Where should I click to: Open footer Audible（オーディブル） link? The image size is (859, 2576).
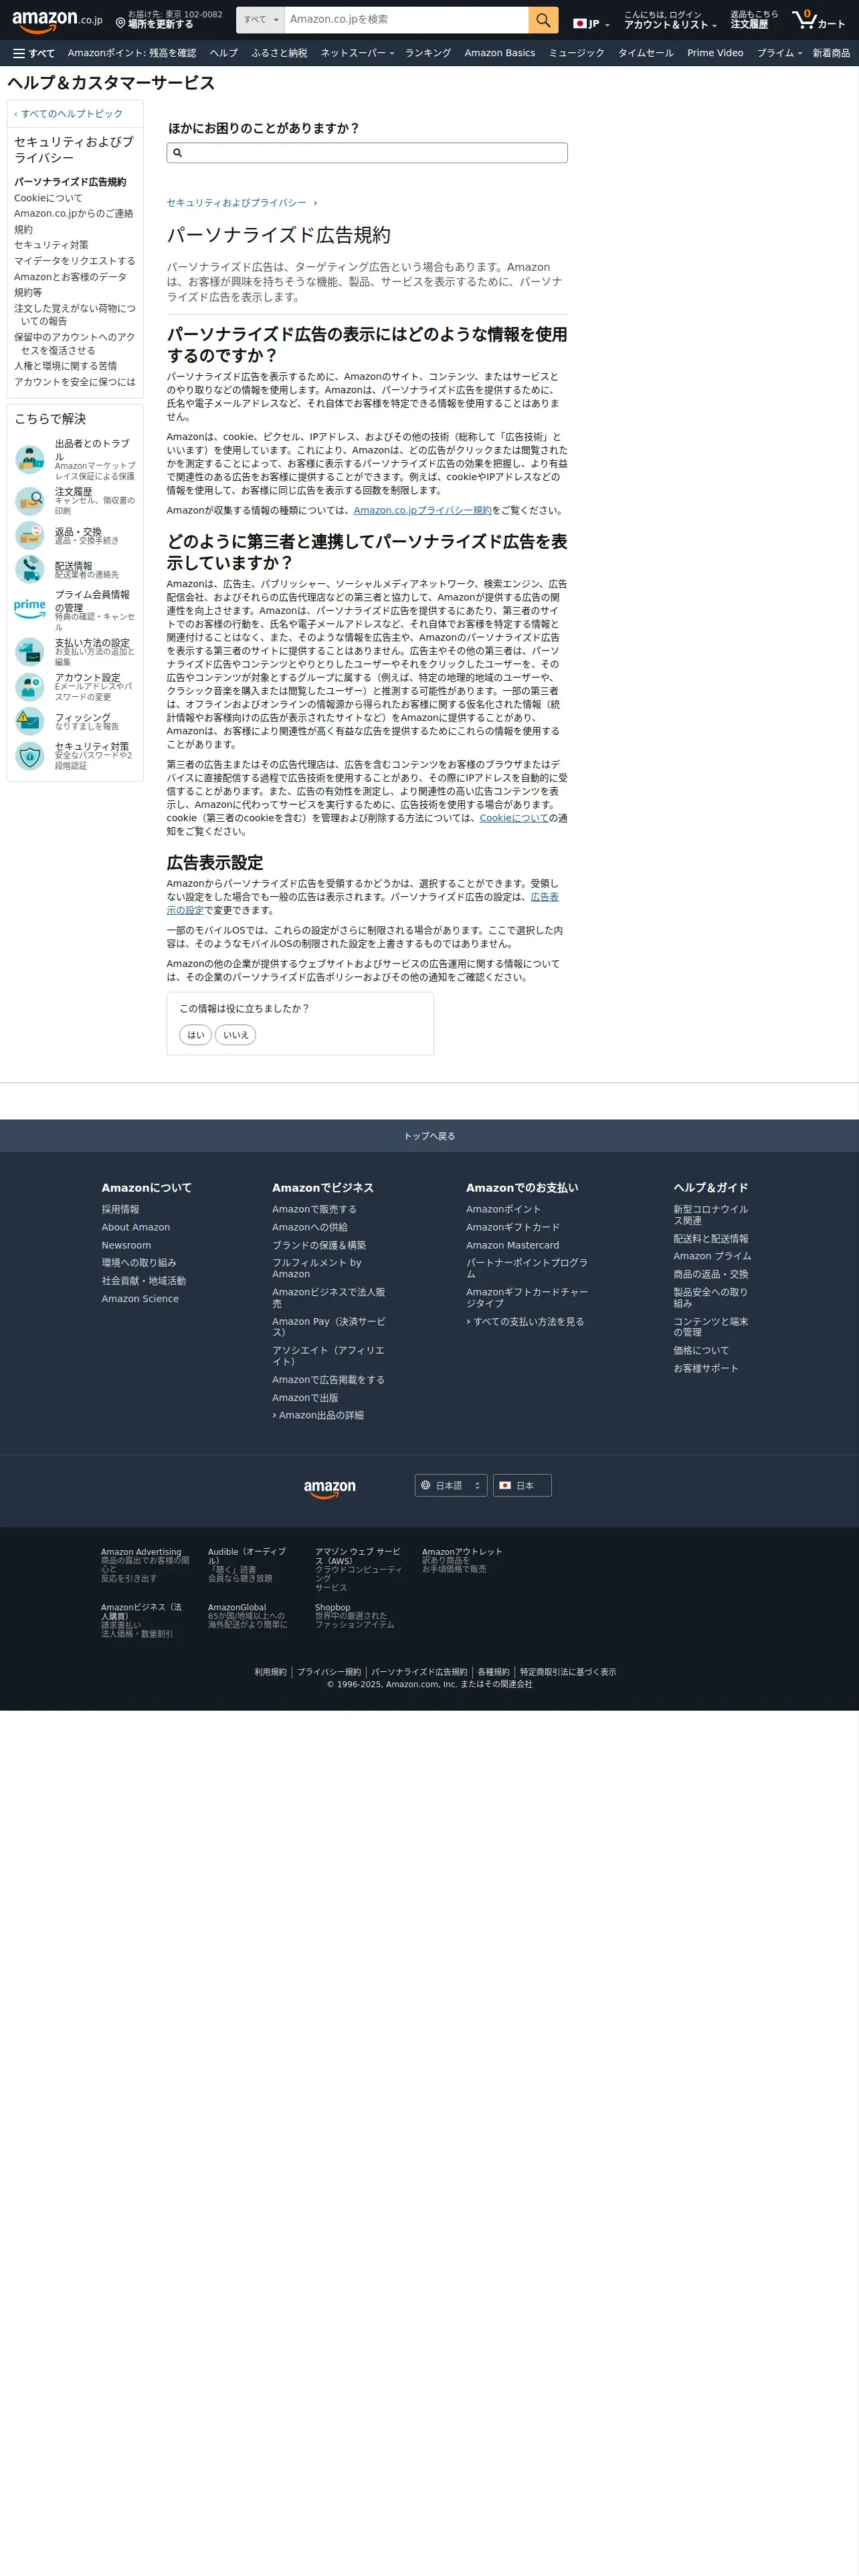pyautogui.click(x=247, y=1556)
